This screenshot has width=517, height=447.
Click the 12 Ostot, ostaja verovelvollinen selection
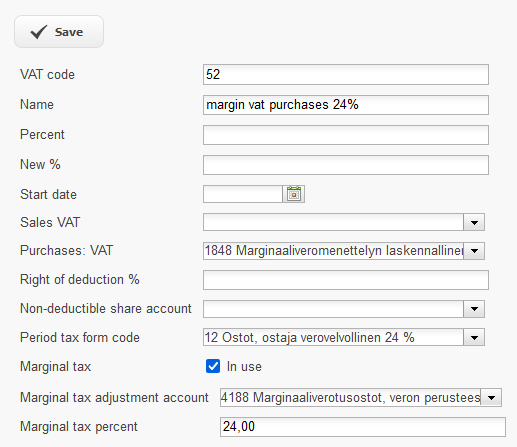click(333, 337)
